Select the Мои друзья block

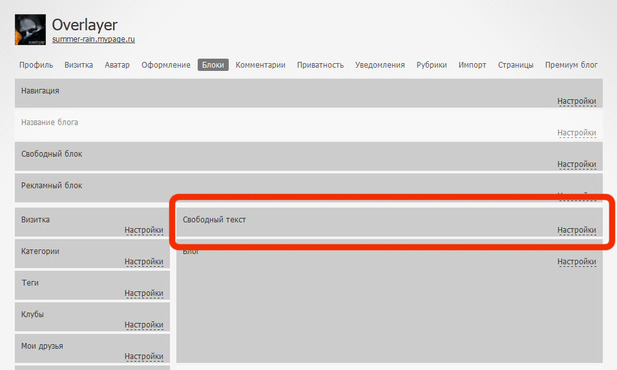(92, 348)
